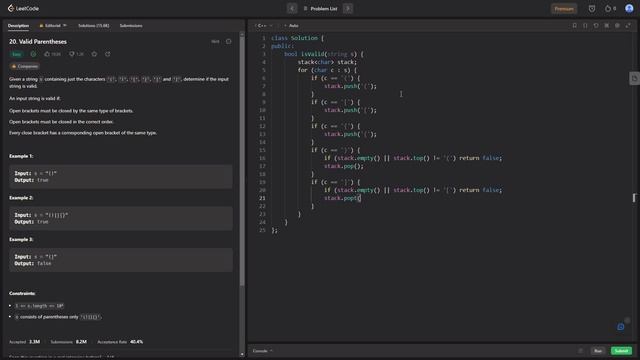
Task: Open the user profile avatar
Action: [x=629, y=8]
